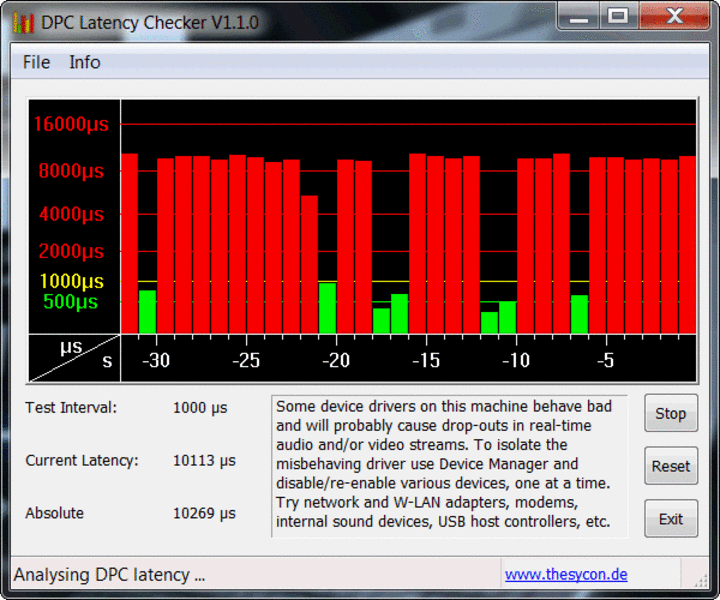This screenshot has width=720, height=600.
Task: Close the DPC Latency Checker window
Action: (x=675, y=17)
